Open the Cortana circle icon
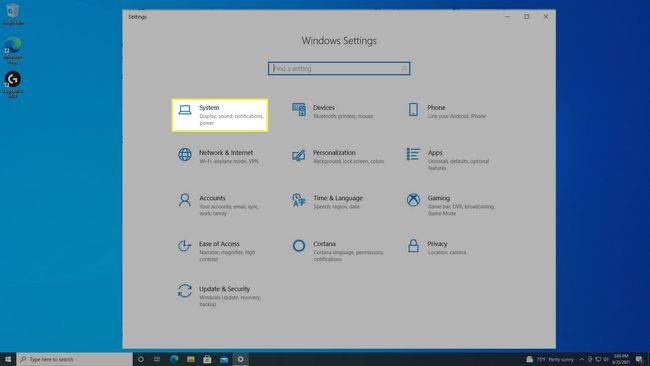This screenshot has width=650, height=366. point(298,245)
